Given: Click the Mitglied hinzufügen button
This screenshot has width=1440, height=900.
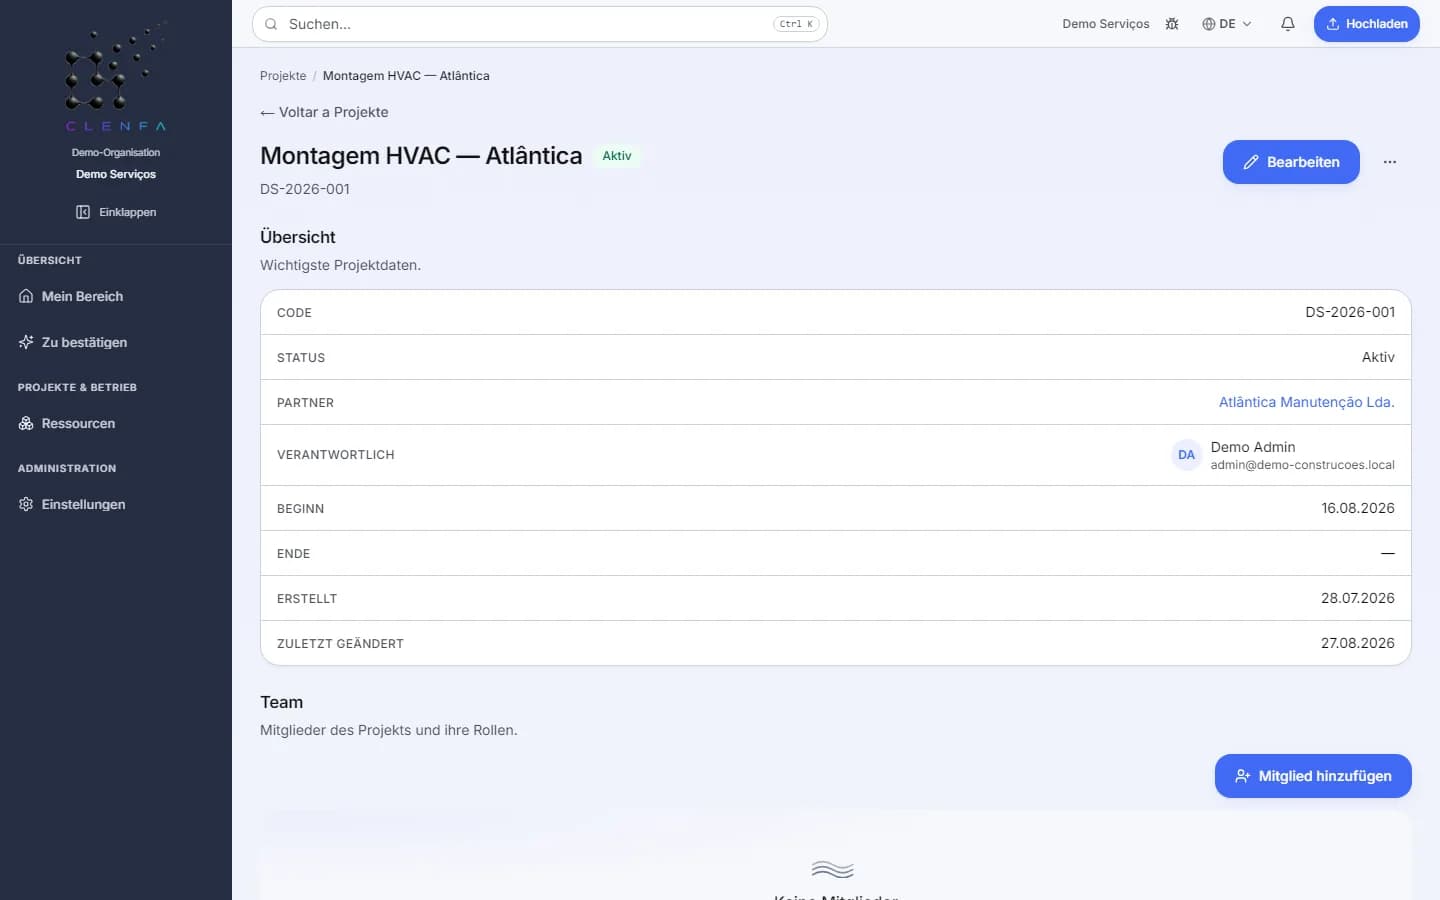Looking at the screenshot, I should click(x=1313, y=776).
